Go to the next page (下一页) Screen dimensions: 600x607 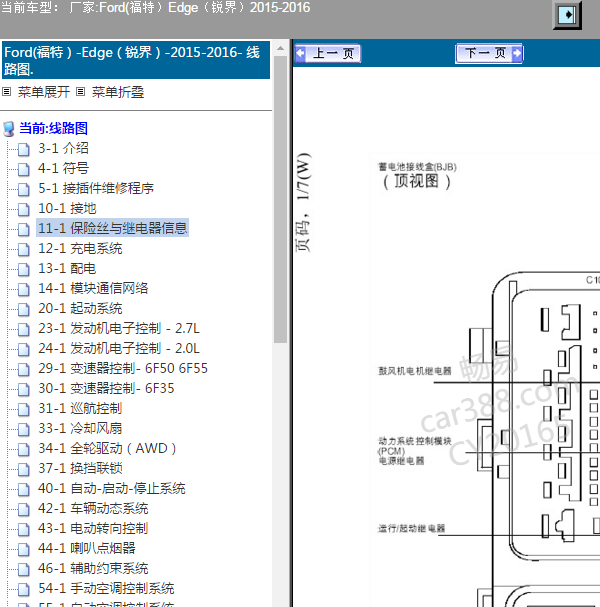tap(489, 53)
